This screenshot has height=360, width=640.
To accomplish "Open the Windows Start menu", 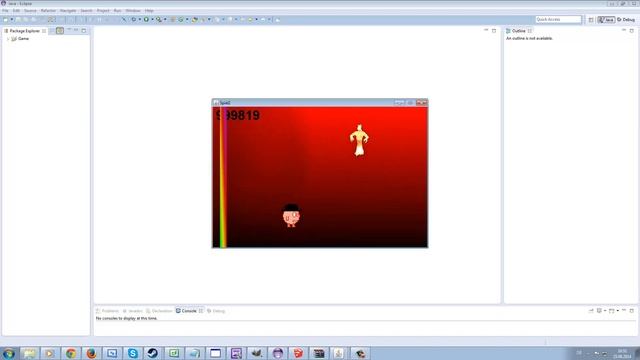I will pyautogui.click(x=9, y=353).
